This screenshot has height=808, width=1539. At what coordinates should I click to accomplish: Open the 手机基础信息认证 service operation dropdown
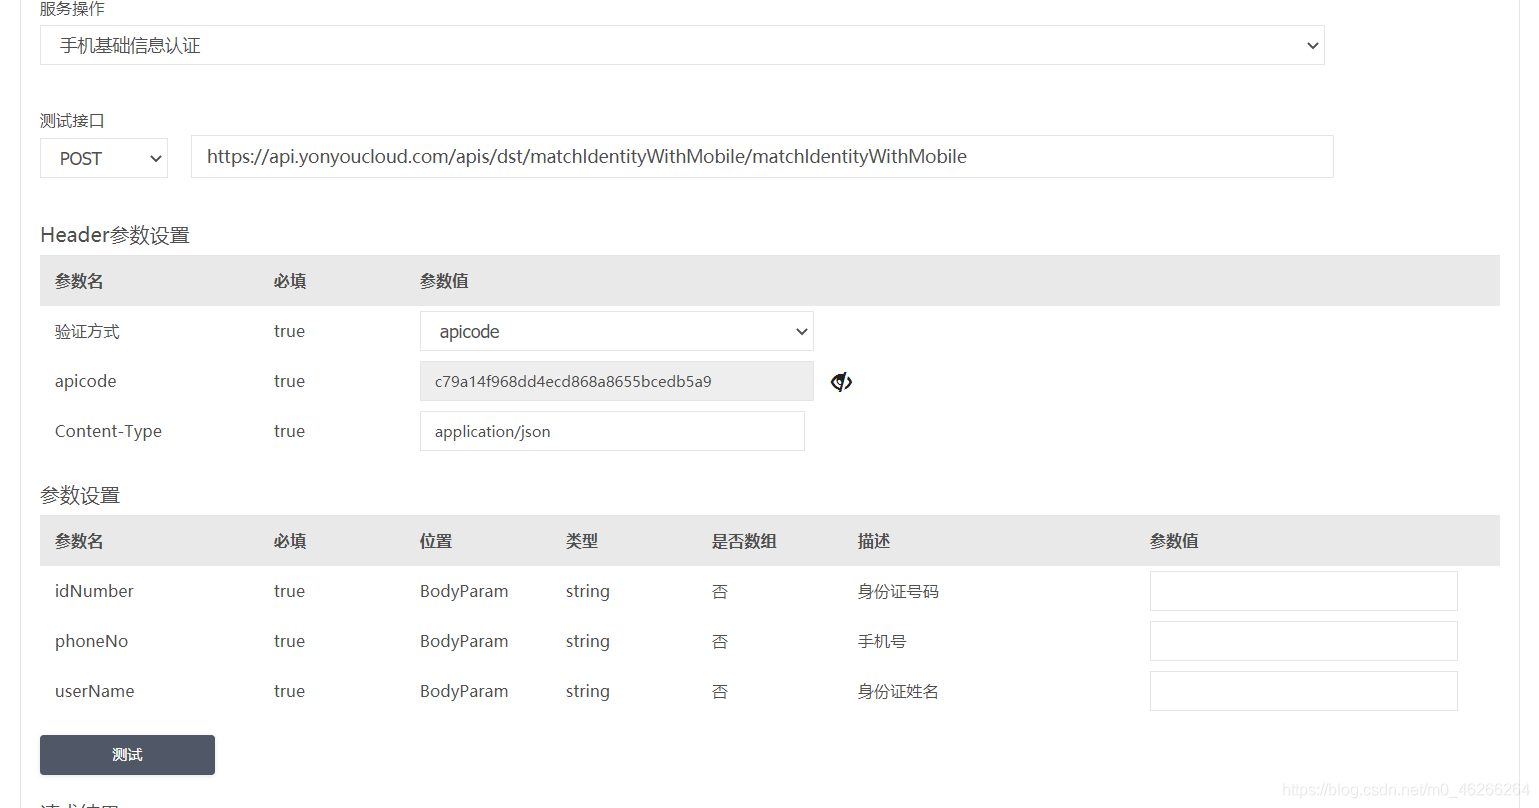pos(682,45)
